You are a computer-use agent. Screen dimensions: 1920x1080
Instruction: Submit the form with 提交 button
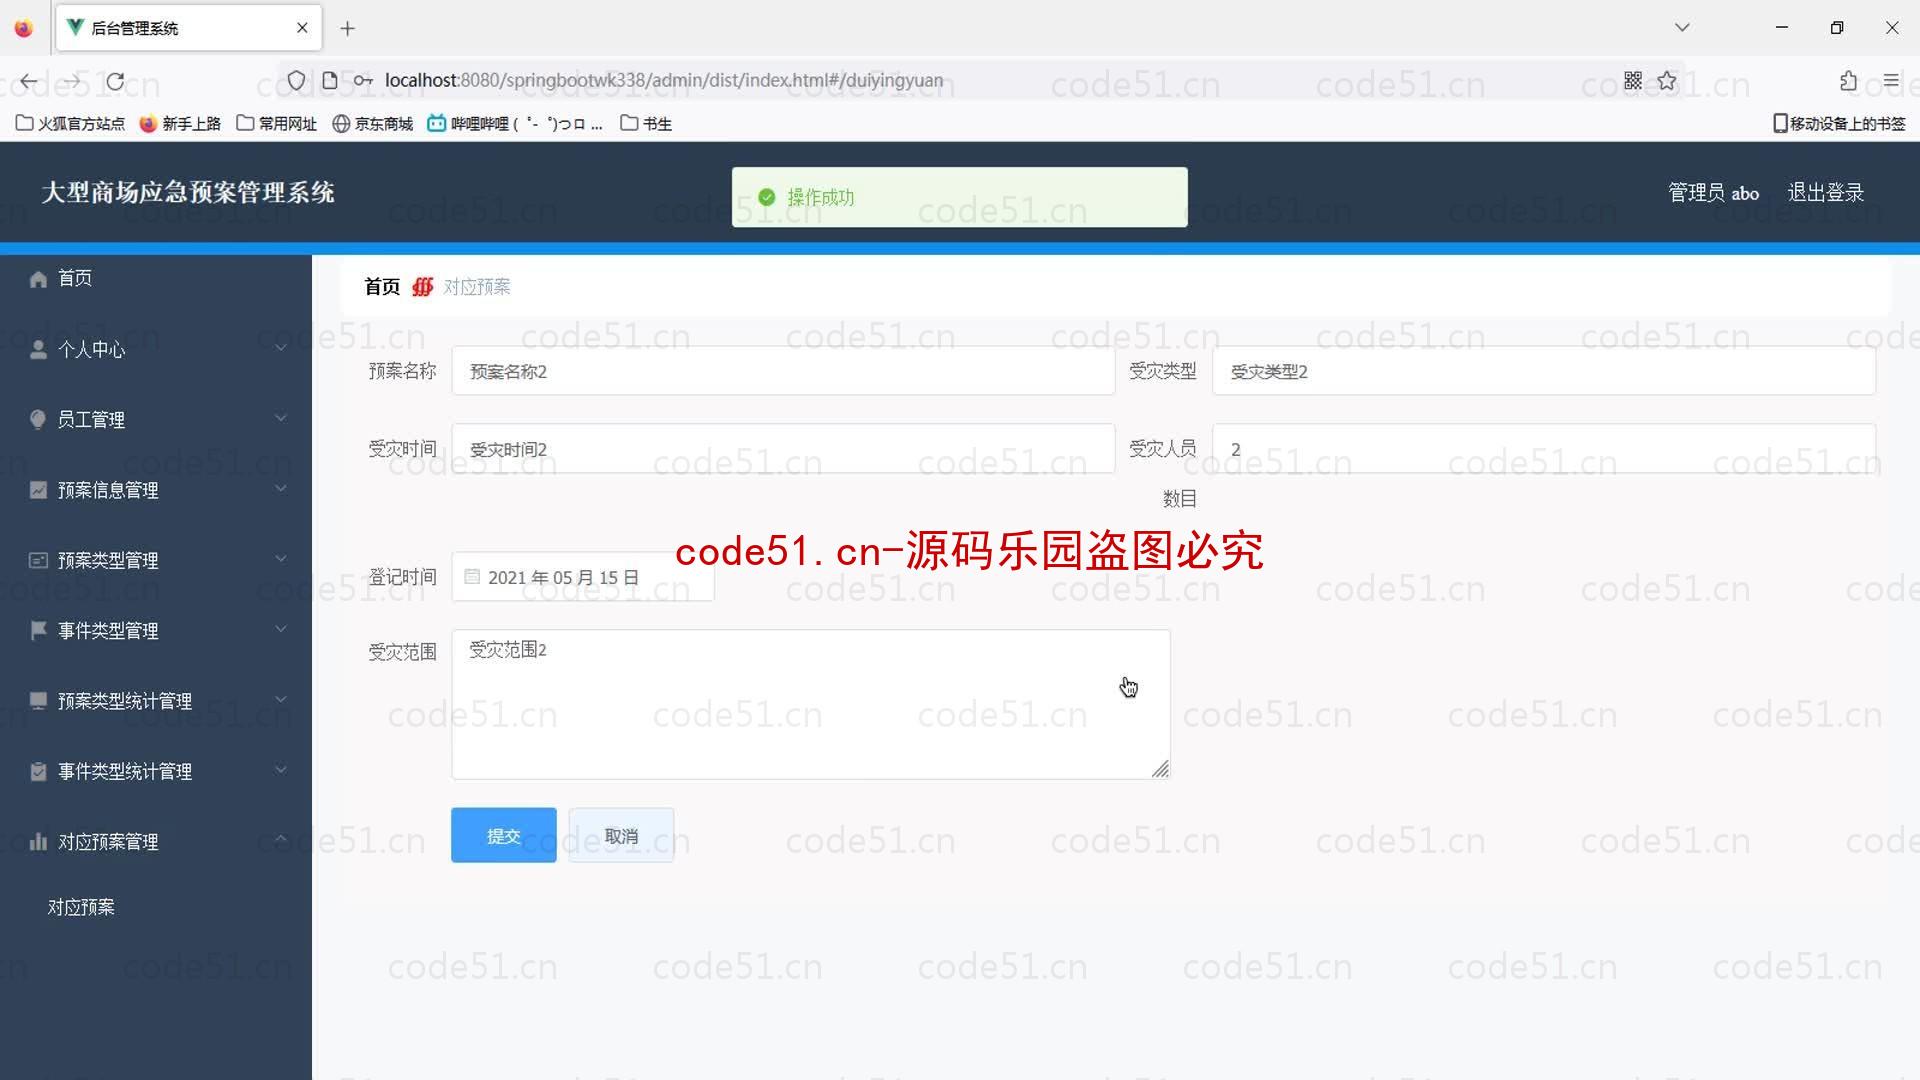pyautogui.click(x=503, y=835)
